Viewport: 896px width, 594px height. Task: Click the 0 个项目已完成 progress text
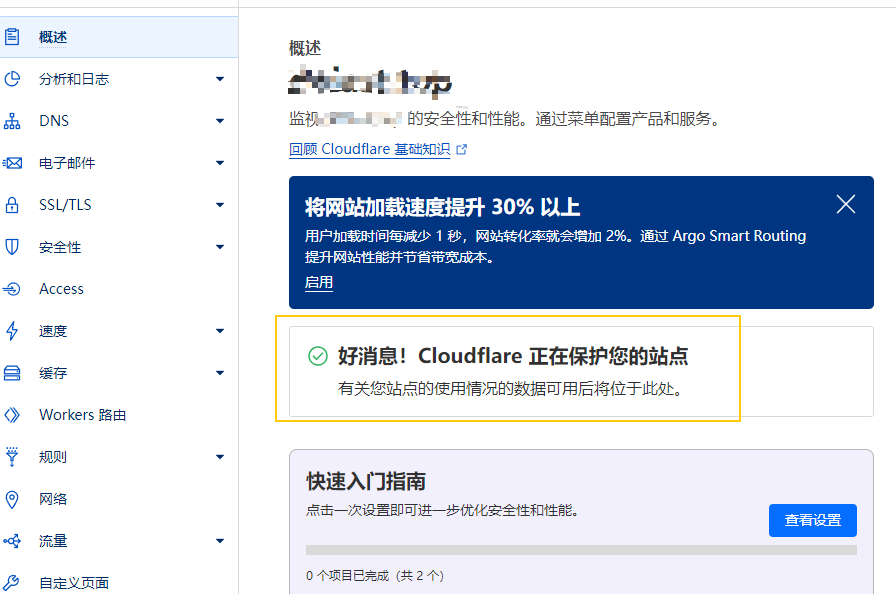click(375, 576)
